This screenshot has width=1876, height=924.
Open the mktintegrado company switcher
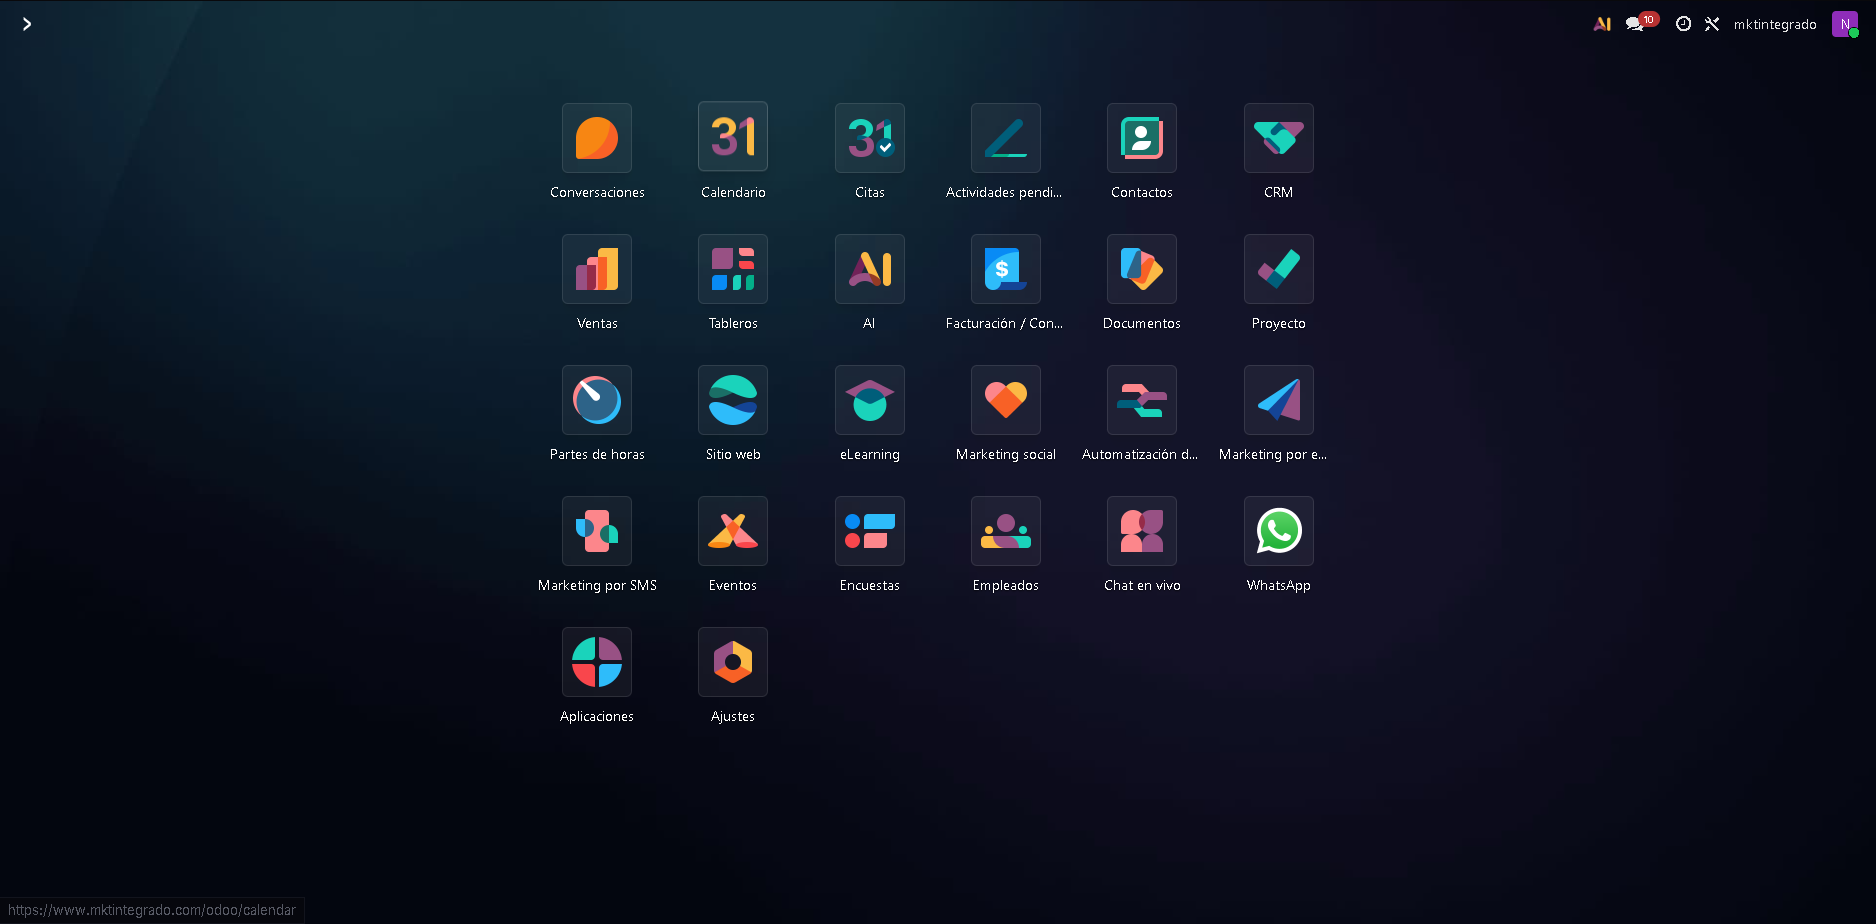click(1774, 24)
